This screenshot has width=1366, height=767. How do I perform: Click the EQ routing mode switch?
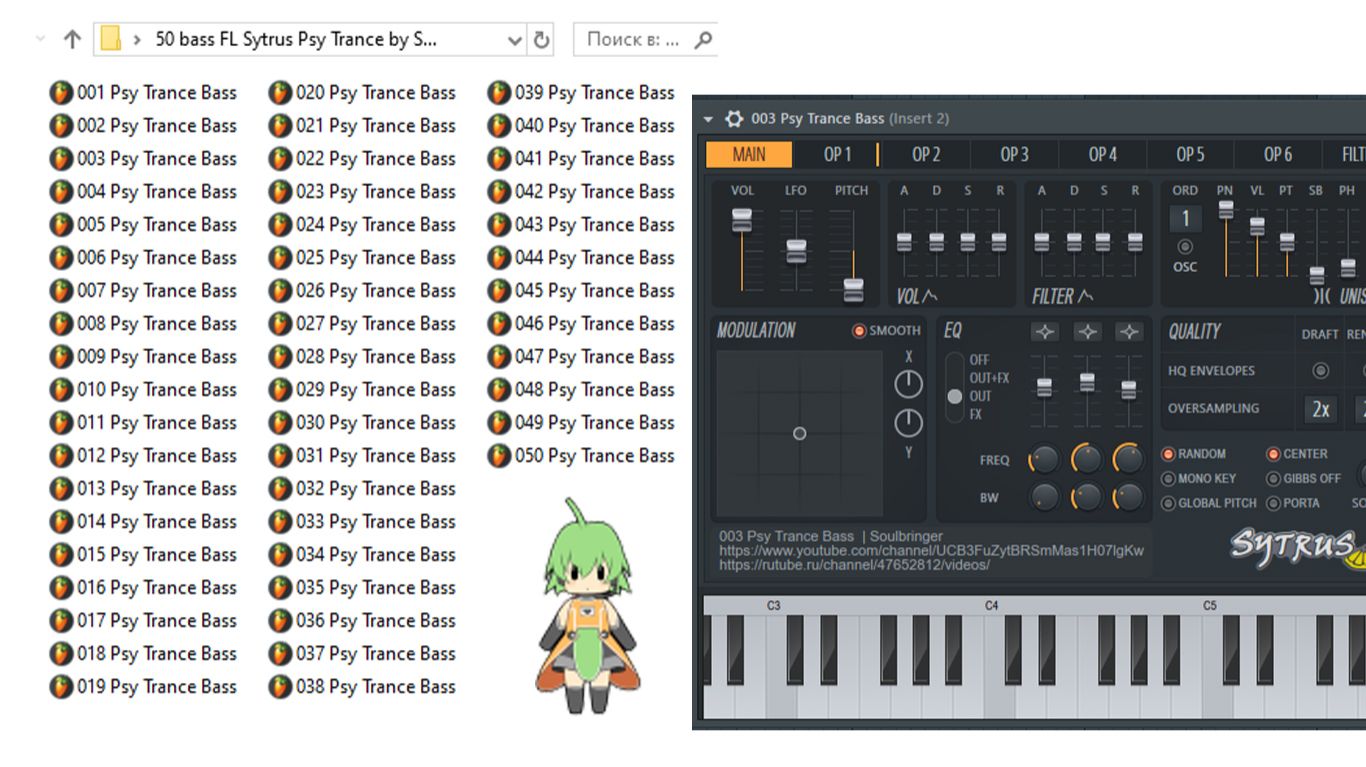[955, 387]
